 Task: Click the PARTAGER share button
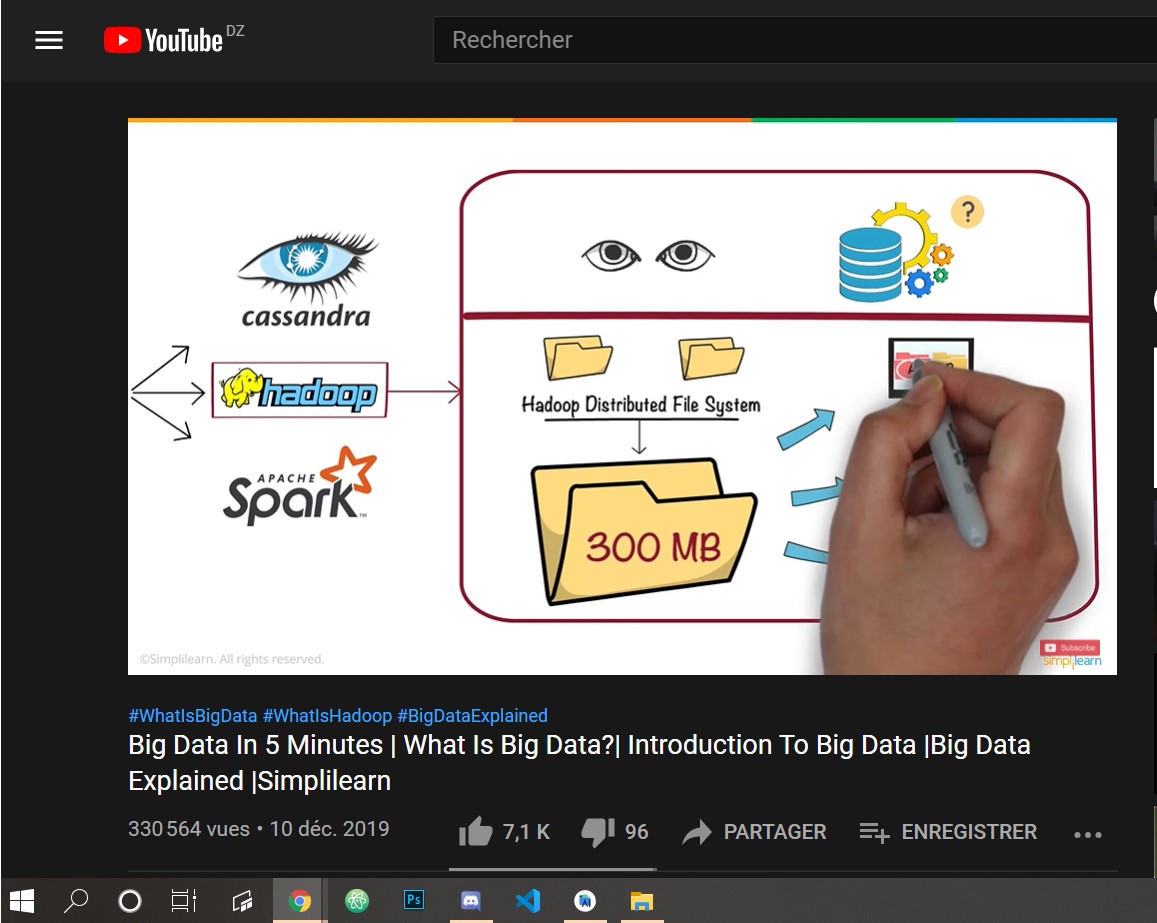[x=754, y=832]
